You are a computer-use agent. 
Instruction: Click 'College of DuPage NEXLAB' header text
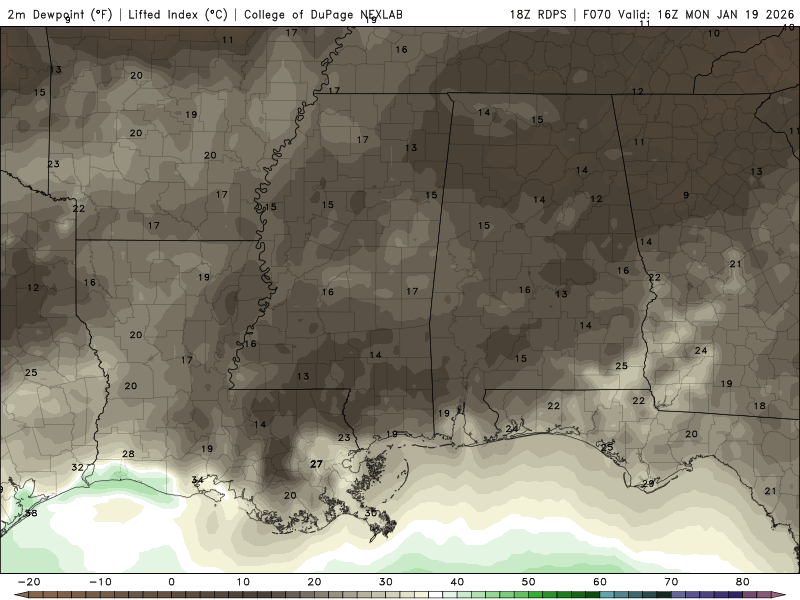pos(323,14)
